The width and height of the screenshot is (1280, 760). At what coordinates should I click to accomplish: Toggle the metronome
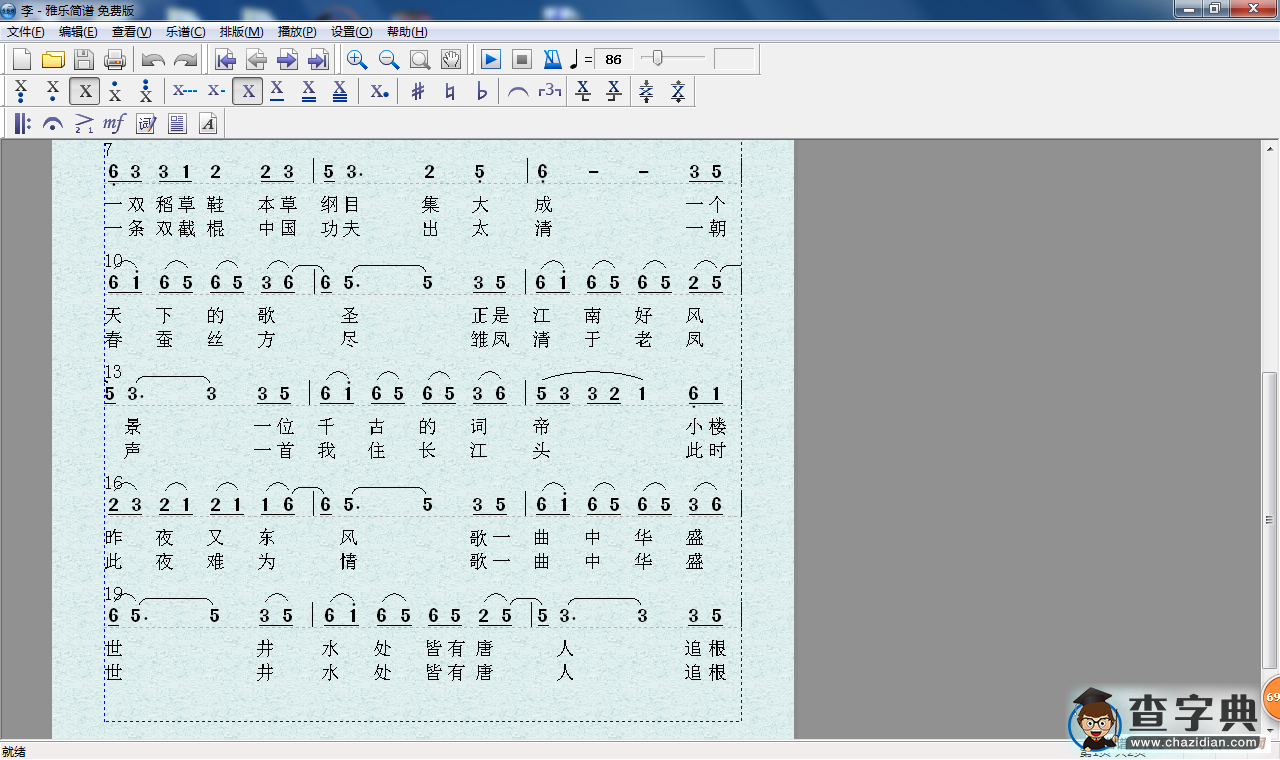click(552, 59)
